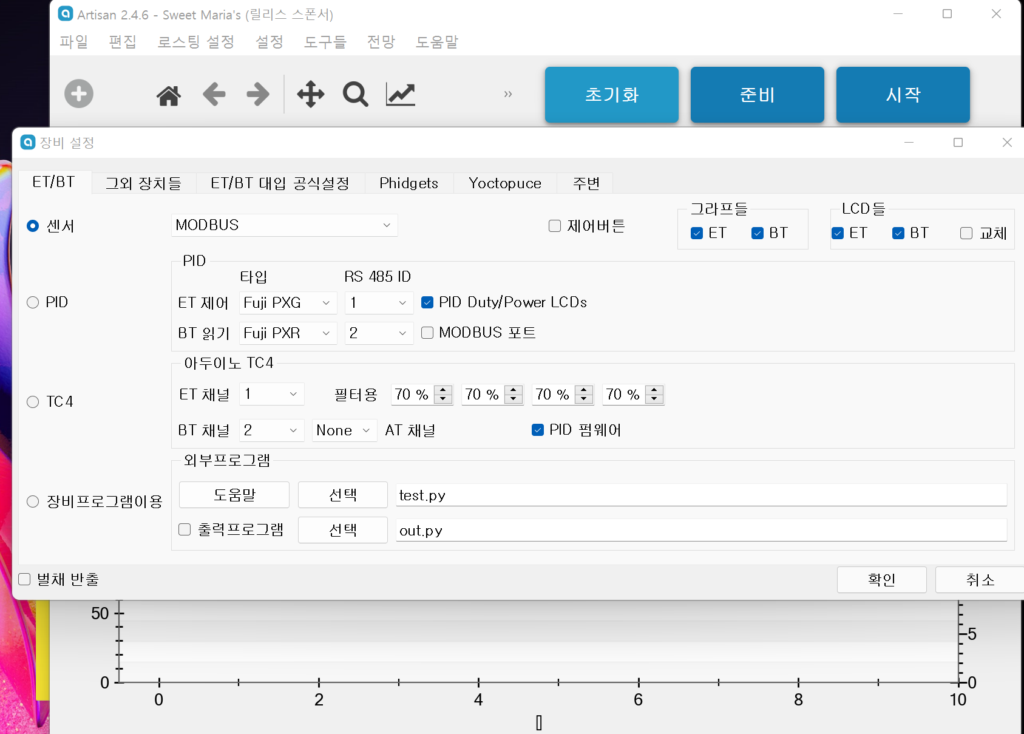Click the forward navigation arrow icon
The height and width of the screenshot is (734, 1024).
point(257,94)
